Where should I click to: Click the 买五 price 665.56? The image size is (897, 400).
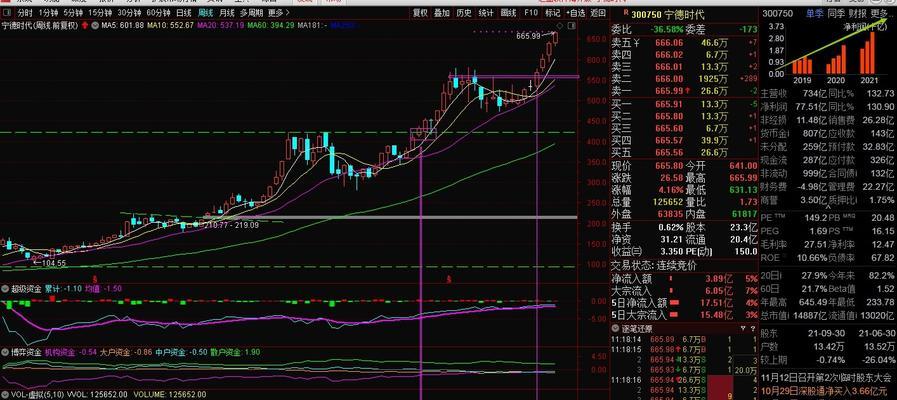click(x=669, y=153)
